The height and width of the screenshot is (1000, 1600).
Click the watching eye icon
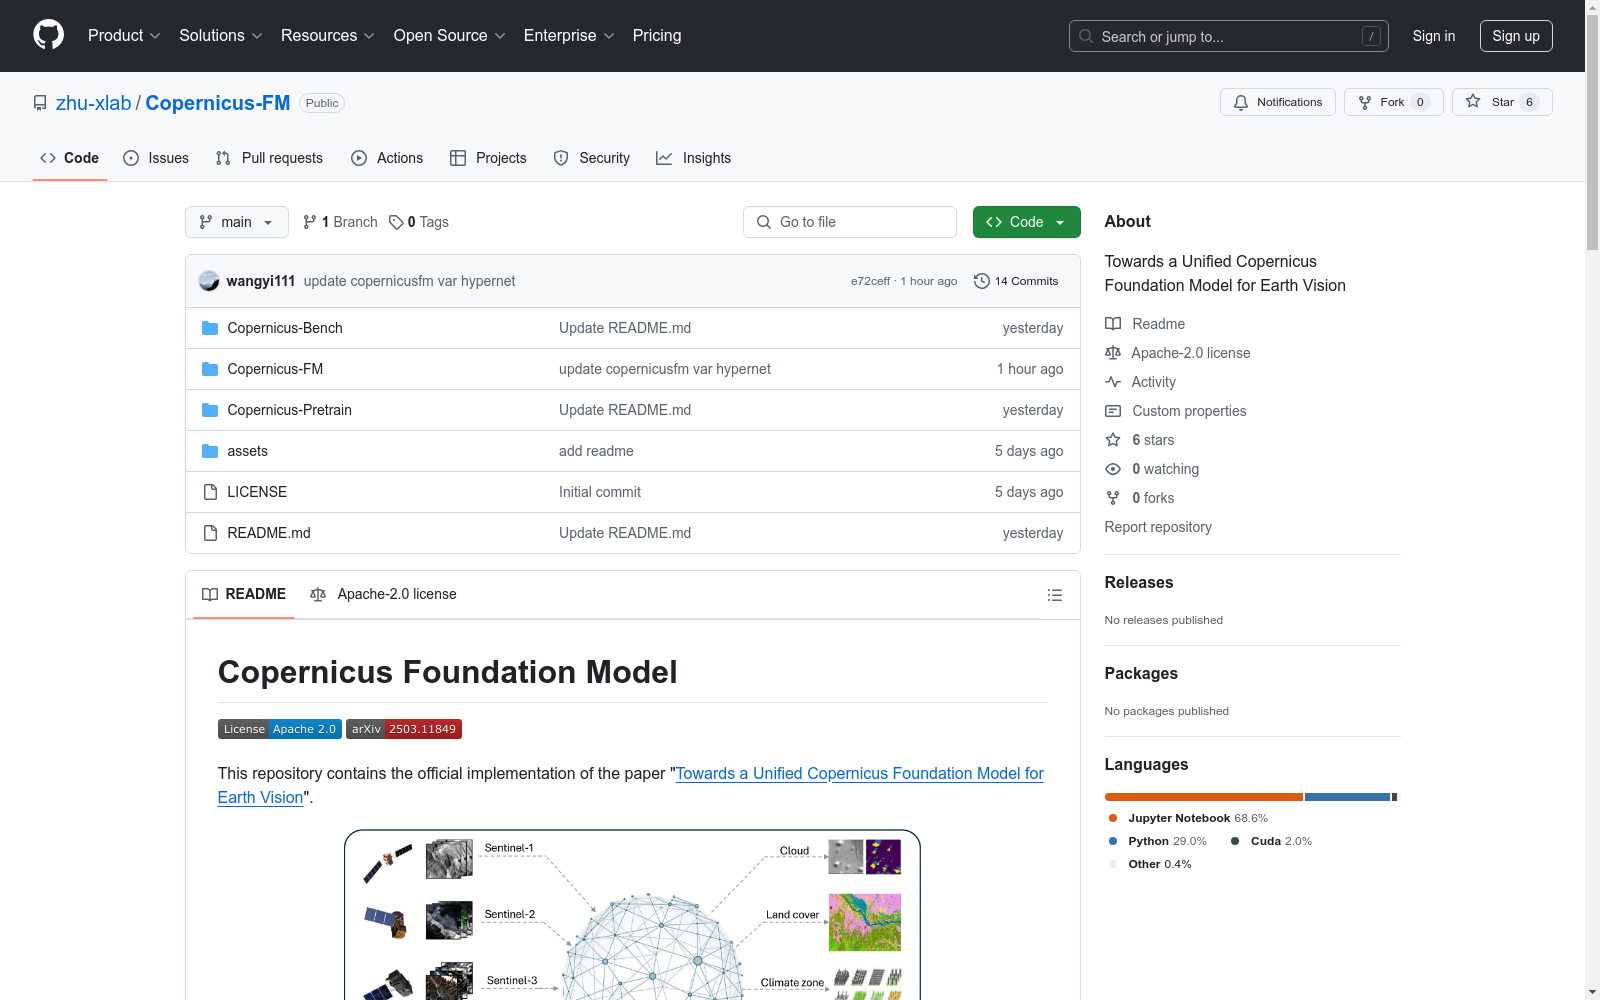click(1113, 469)
